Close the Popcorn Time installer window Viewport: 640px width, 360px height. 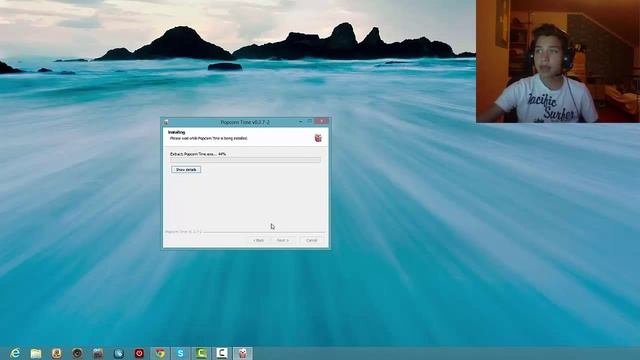coord(322,121)
